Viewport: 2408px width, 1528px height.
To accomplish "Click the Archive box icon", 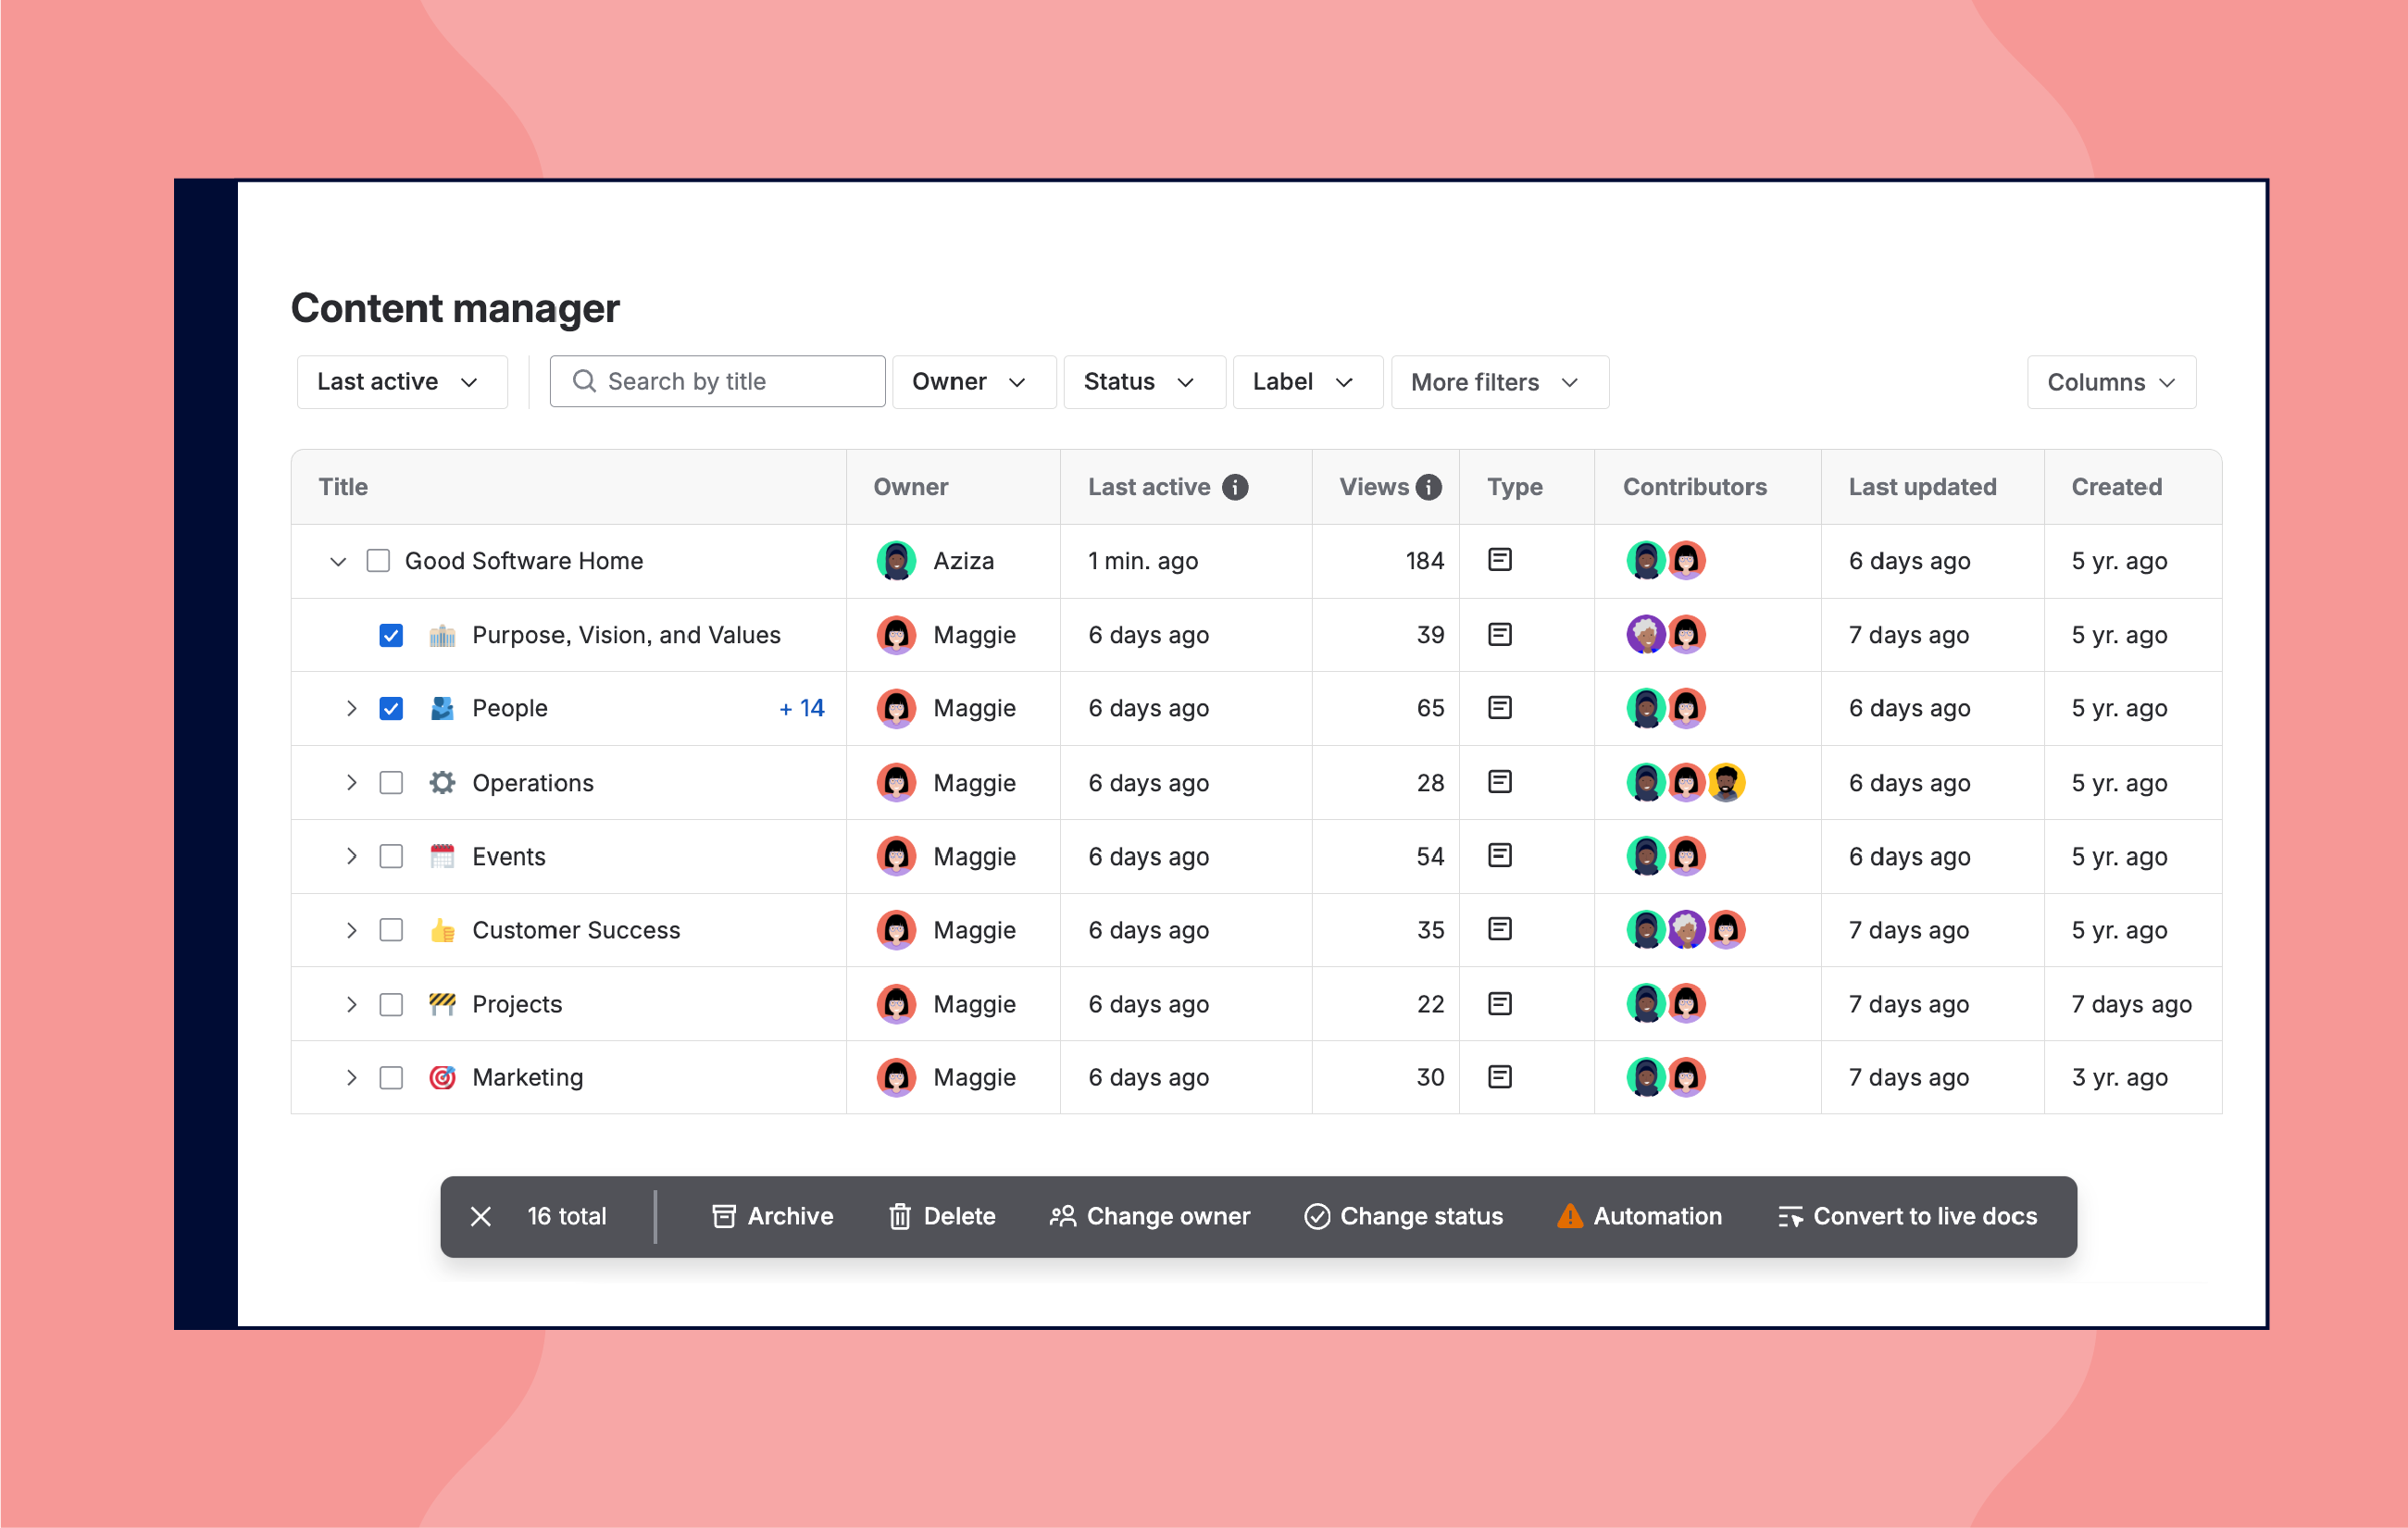I will tap(724, 1216).
